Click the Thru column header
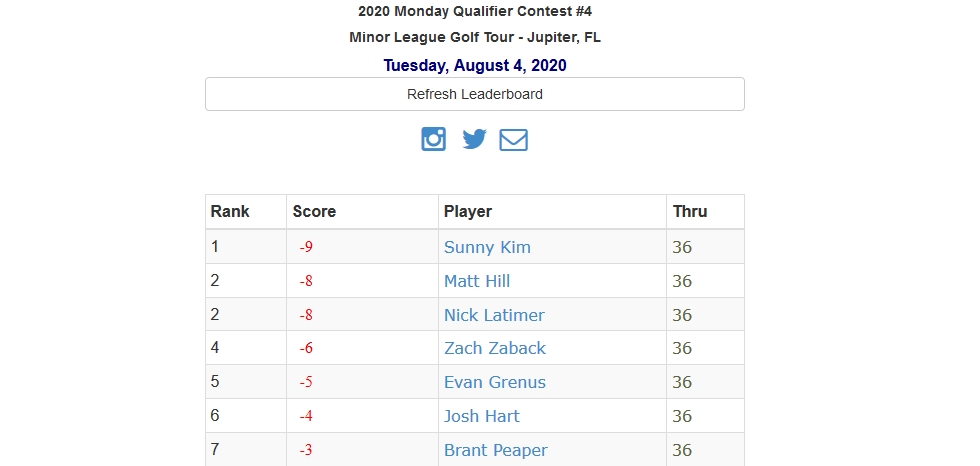 point(690,212)
